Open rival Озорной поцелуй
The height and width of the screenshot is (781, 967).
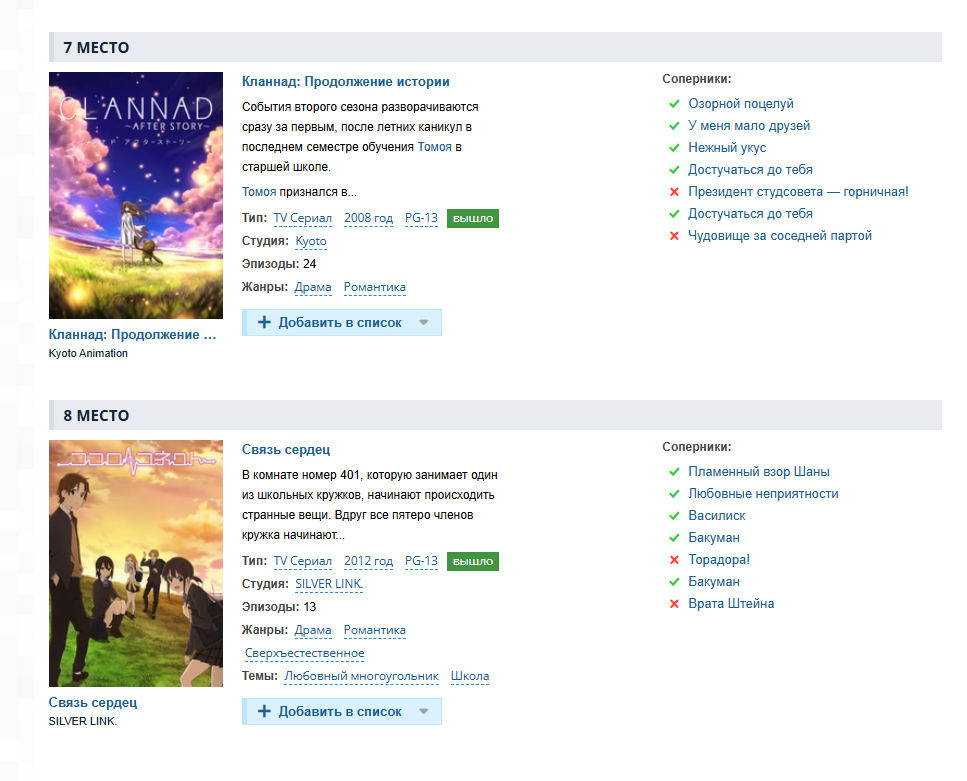(741, 104)
